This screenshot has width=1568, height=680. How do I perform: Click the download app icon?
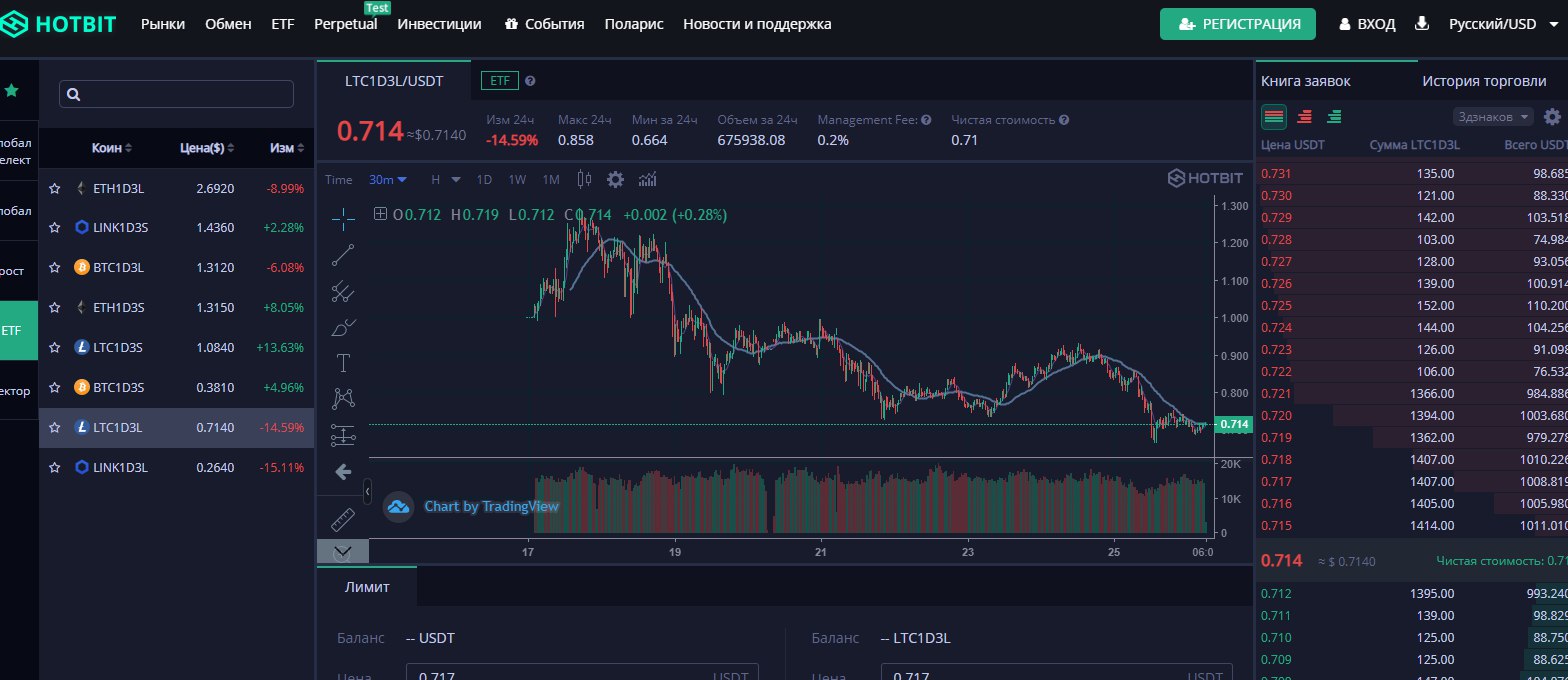coord(1423,23)
